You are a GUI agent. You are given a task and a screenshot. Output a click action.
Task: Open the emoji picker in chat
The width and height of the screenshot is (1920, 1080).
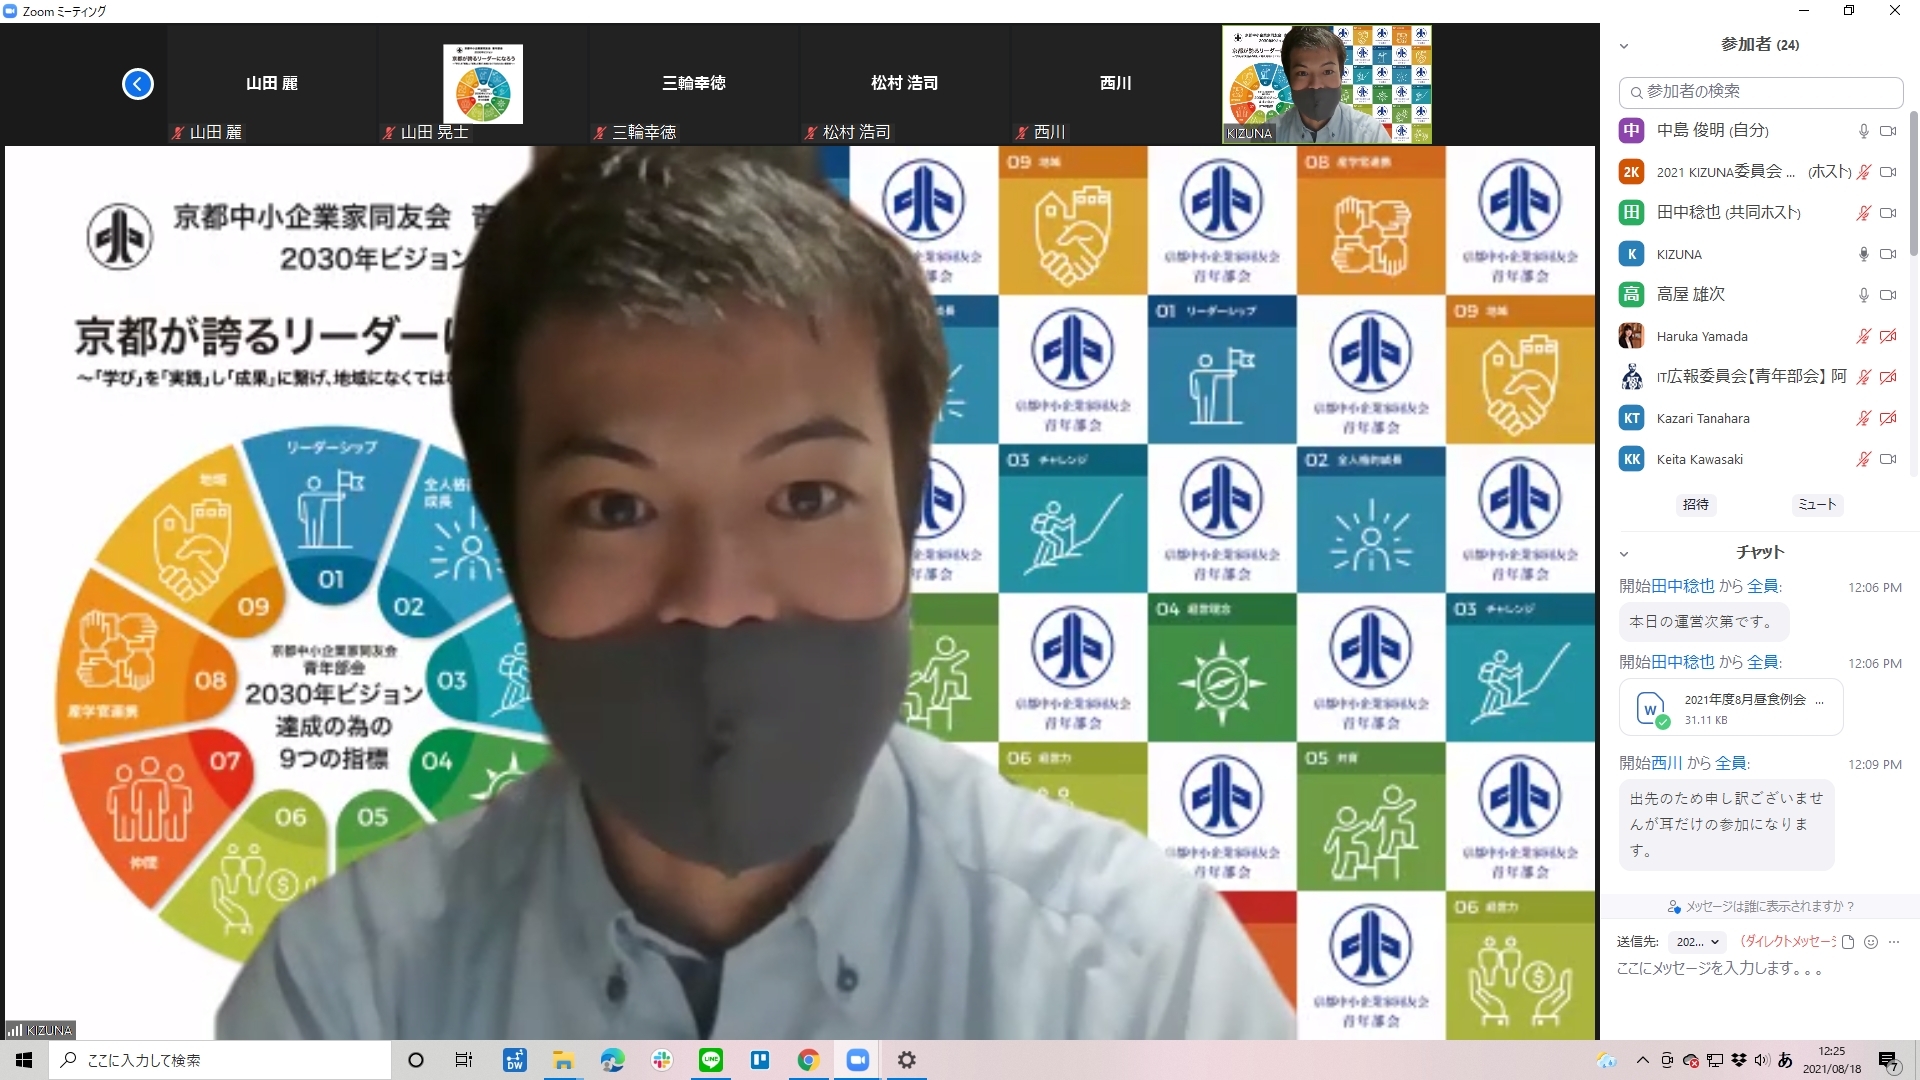coord(1871,942)
